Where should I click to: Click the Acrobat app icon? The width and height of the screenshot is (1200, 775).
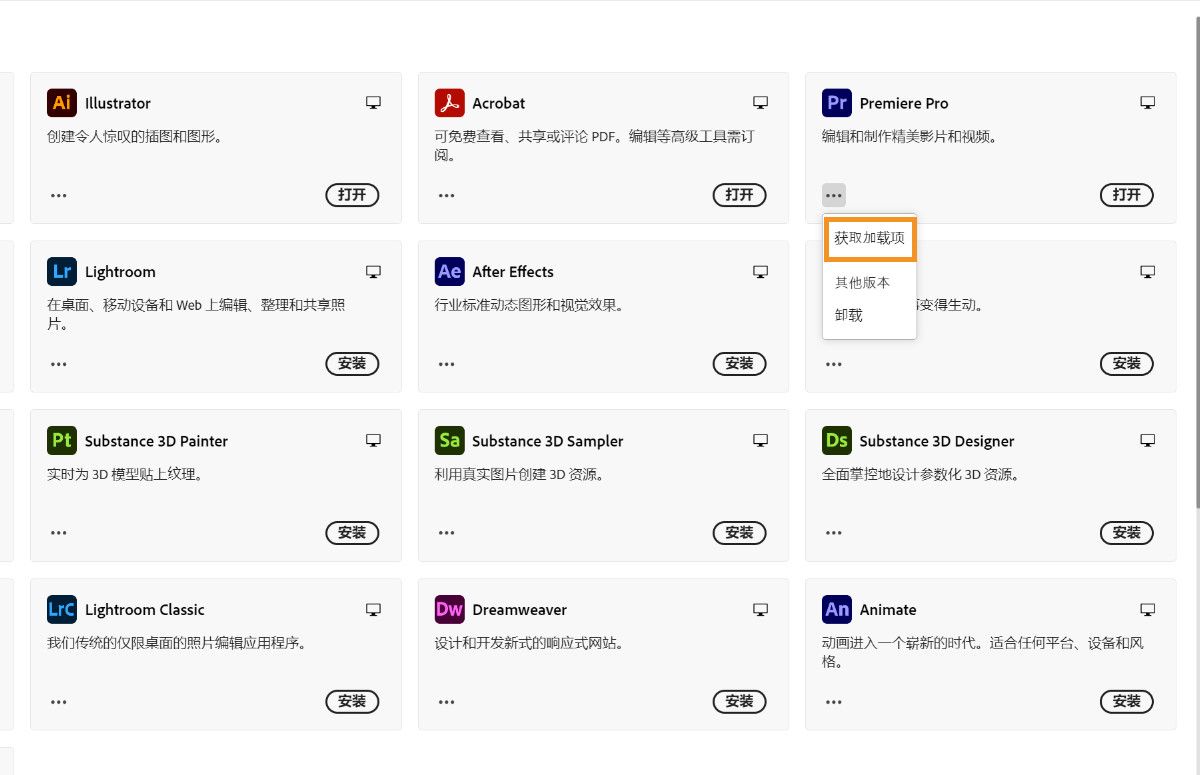coord(449,103)
